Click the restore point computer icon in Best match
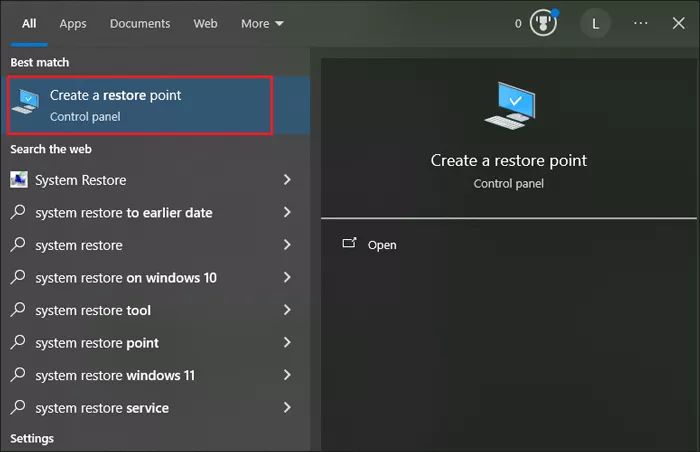The height and width of the screenshot is (452, 700). pos(26,101)
